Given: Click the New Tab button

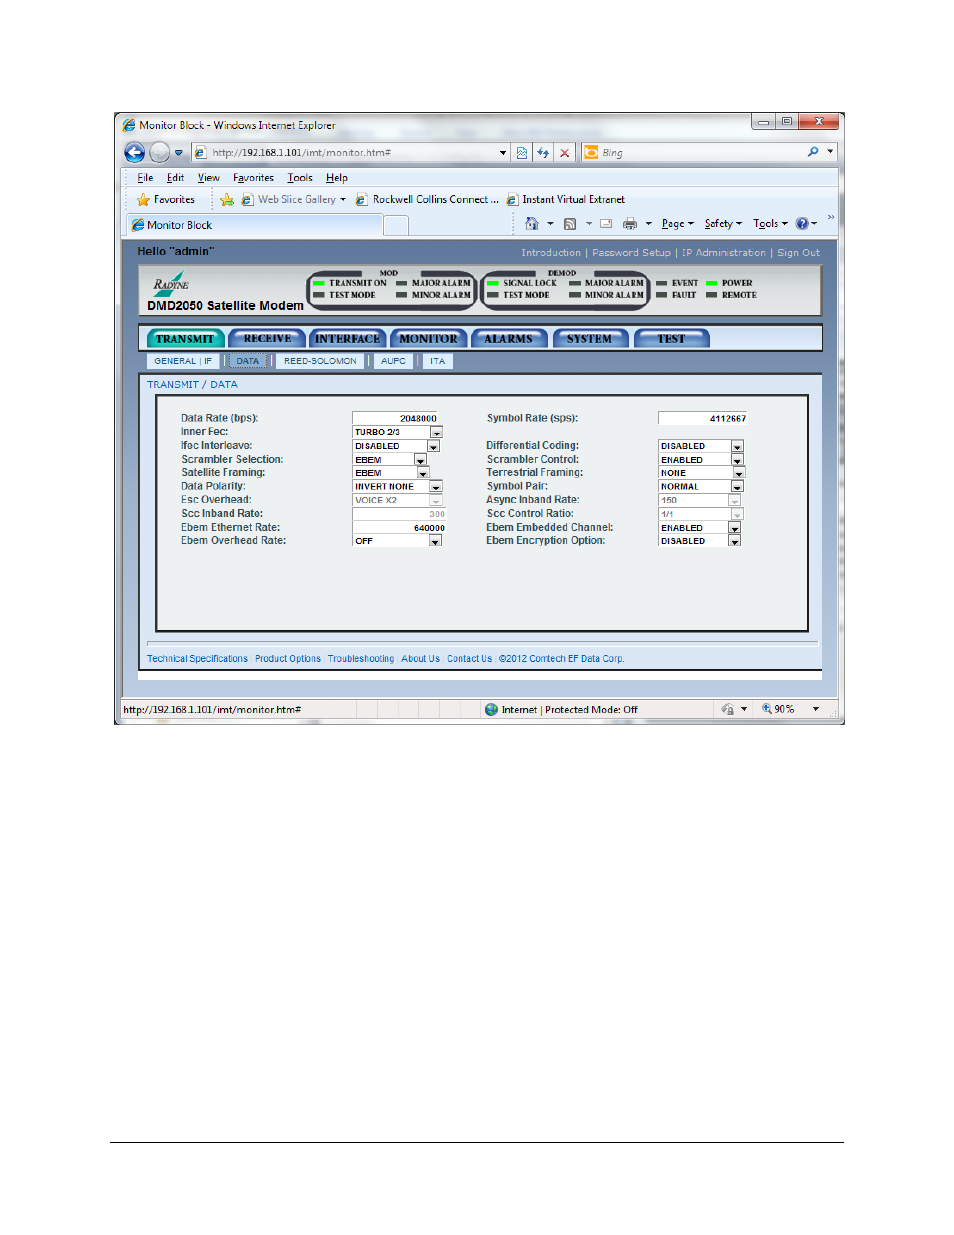Looking at the screenshot, I should [x=396, y=226].
